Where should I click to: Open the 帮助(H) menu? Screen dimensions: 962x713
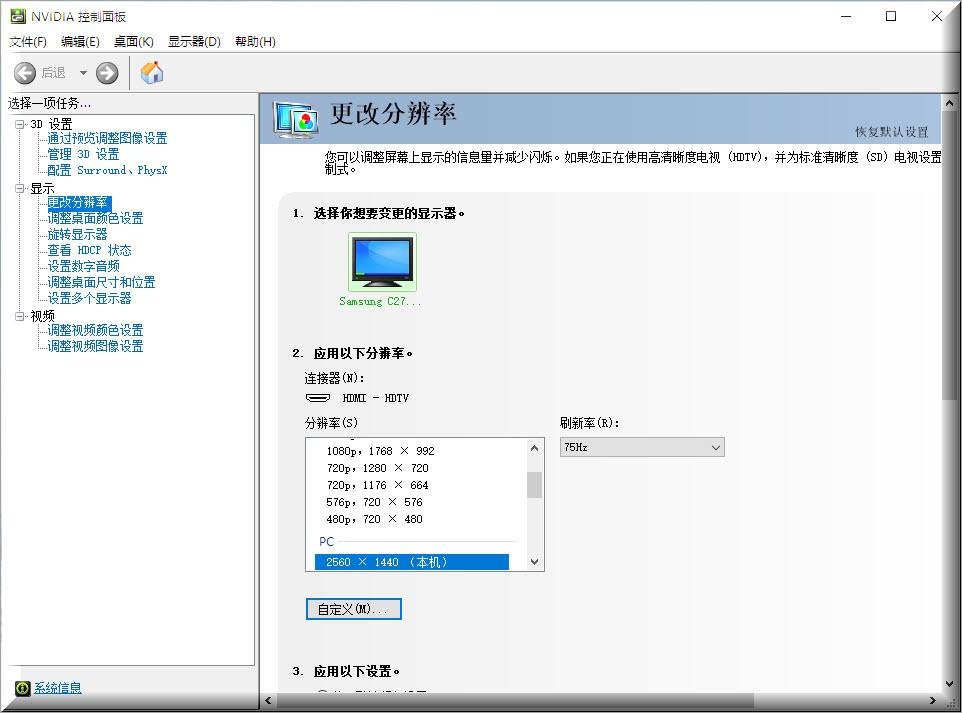255,42
